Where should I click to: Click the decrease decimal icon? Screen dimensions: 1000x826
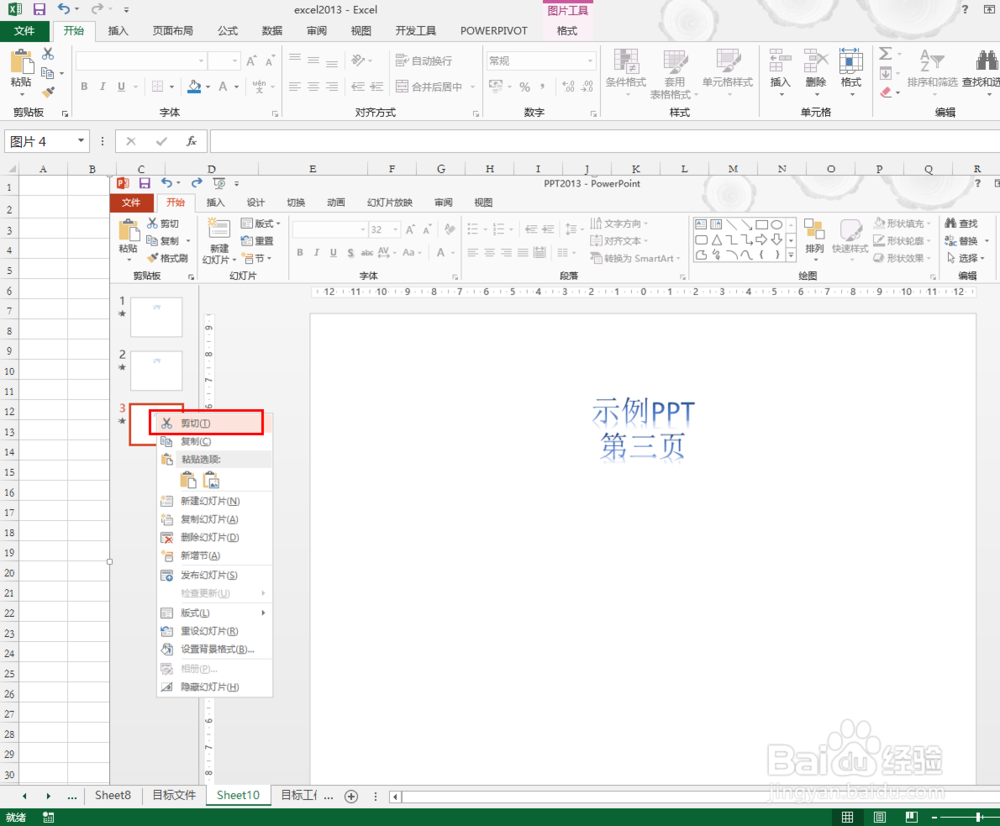coord(587,86)
